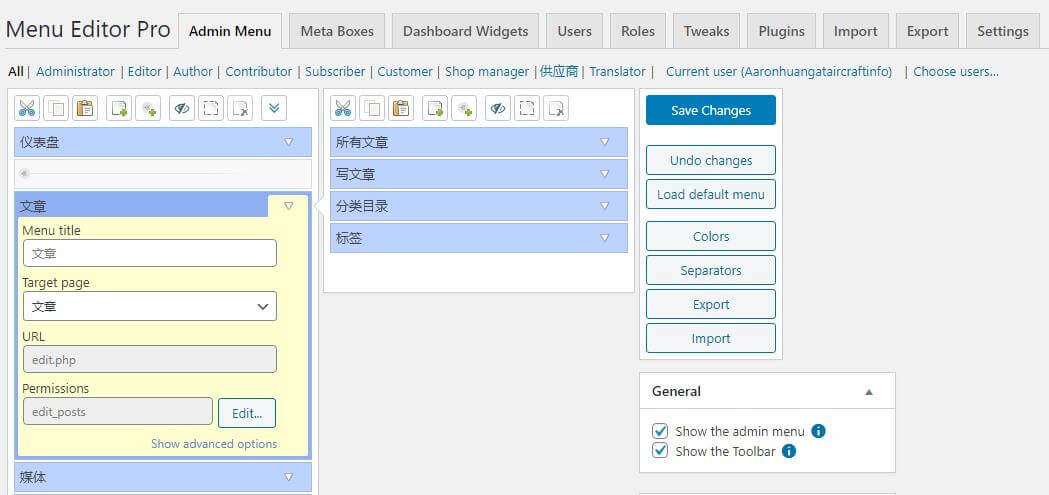Click the Menu title input field
The width and height of the screenshot is (1049, 495).
pos(150,254)
